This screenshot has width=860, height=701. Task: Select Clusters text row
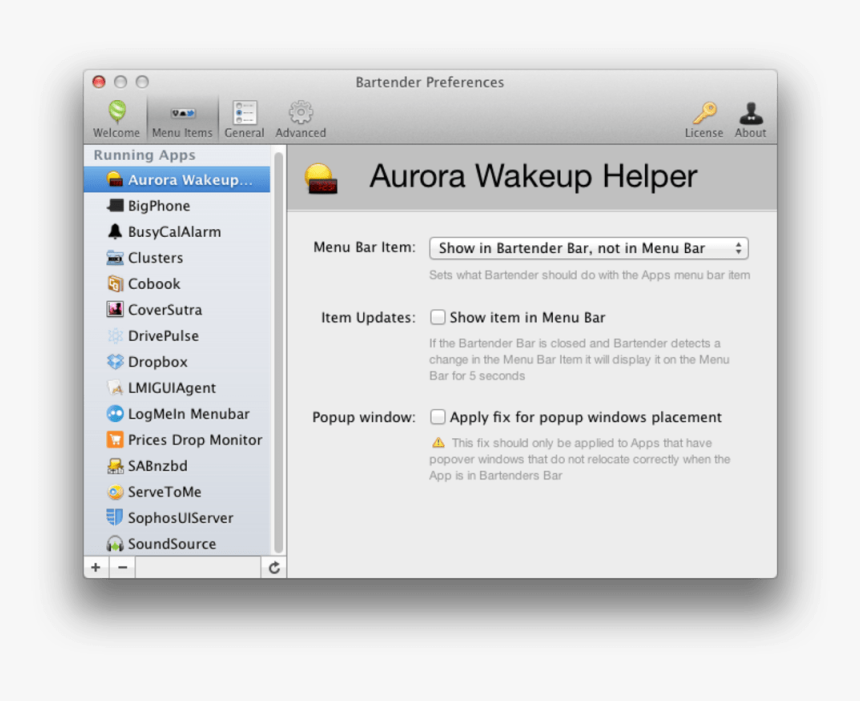tap(155, 258)
